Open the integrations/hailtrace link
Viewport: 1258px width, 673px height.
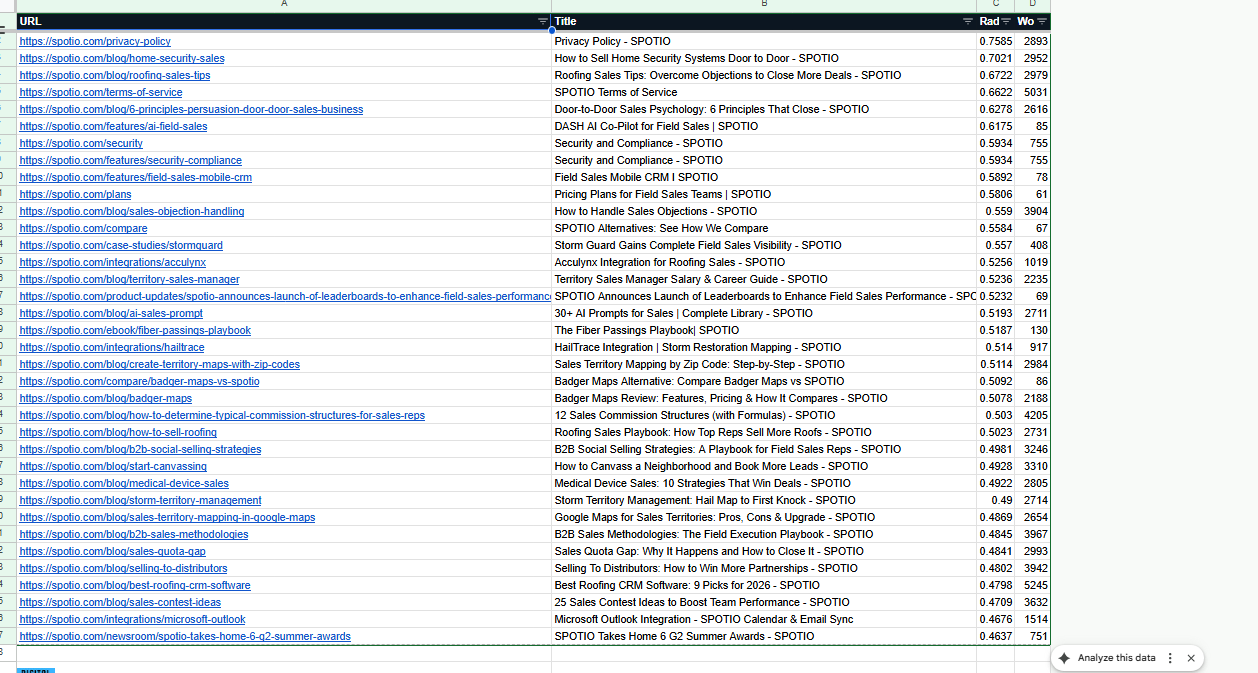point(111,347)
